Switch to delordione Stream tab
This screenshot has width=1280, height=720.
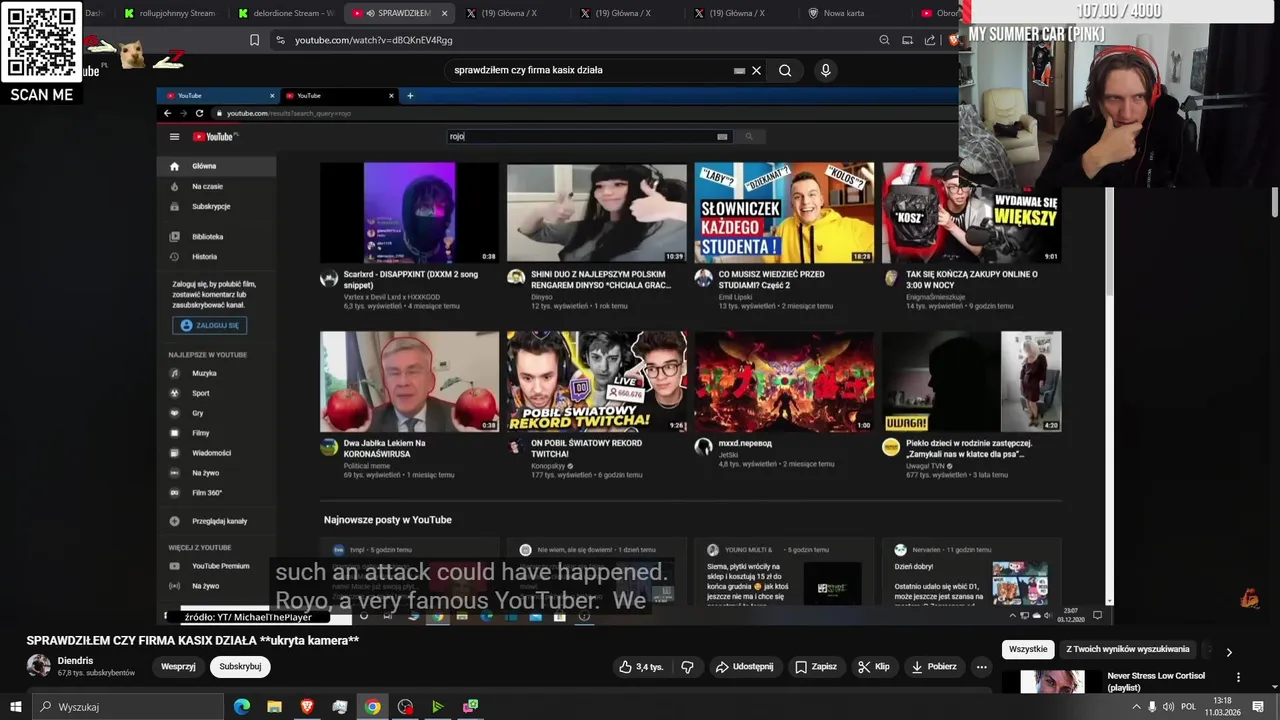285,13
